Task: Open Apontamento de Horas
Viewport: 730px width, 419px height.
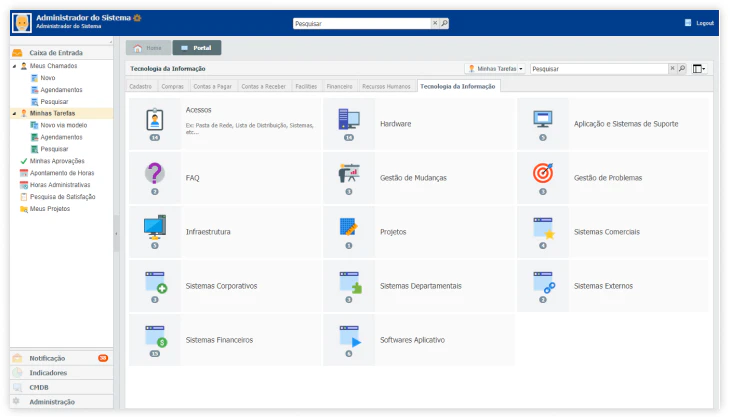Action: pos(57,173)
